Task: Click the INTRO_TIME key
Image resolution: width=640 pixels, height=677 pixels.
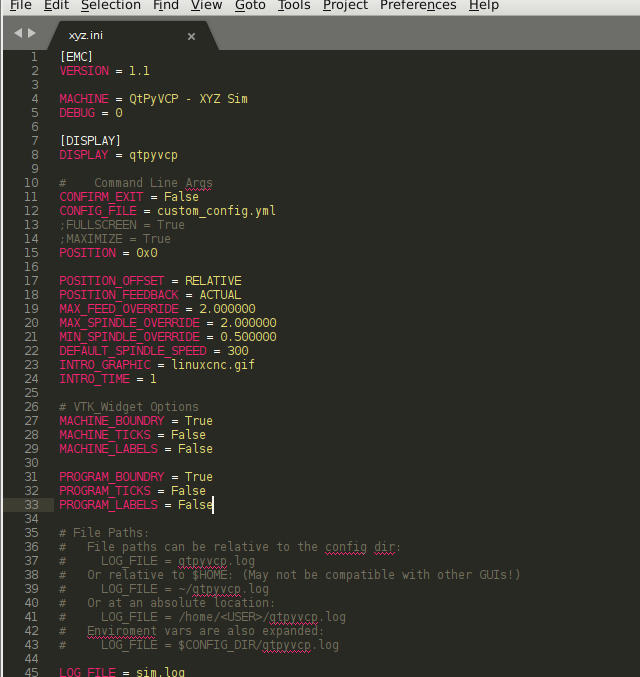Action: coord(94,379)
